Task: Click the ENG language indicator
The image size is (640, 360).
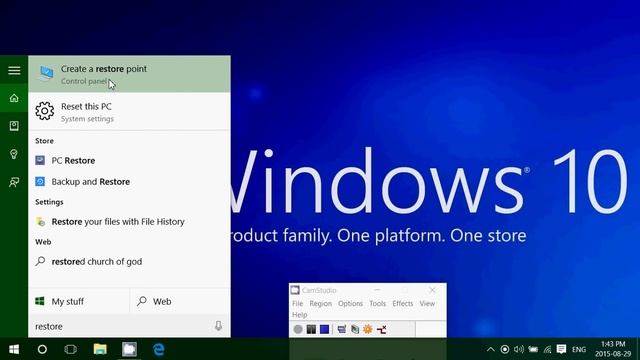Action: (579, 350)
